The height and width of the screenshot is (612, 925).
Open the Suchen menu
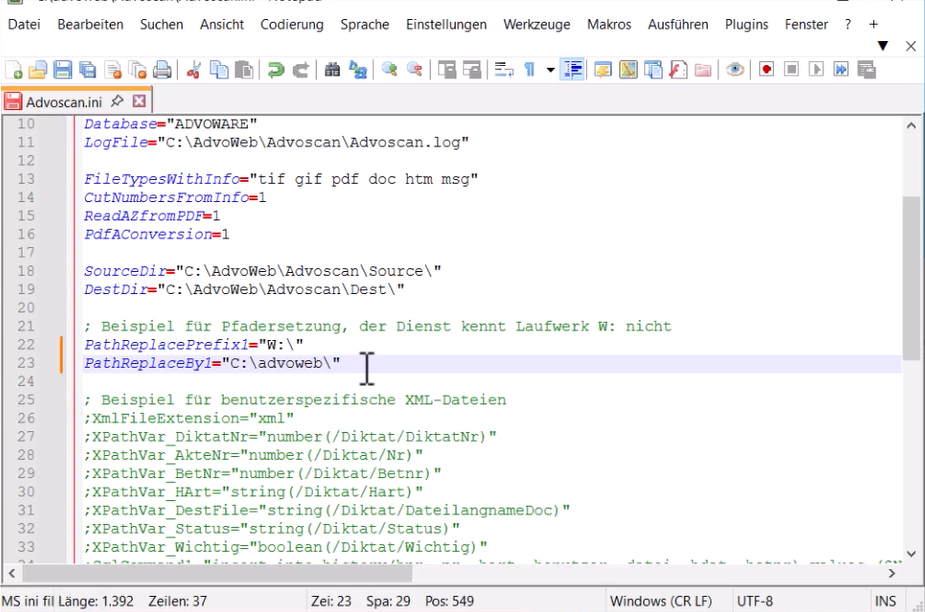(162, 24)
